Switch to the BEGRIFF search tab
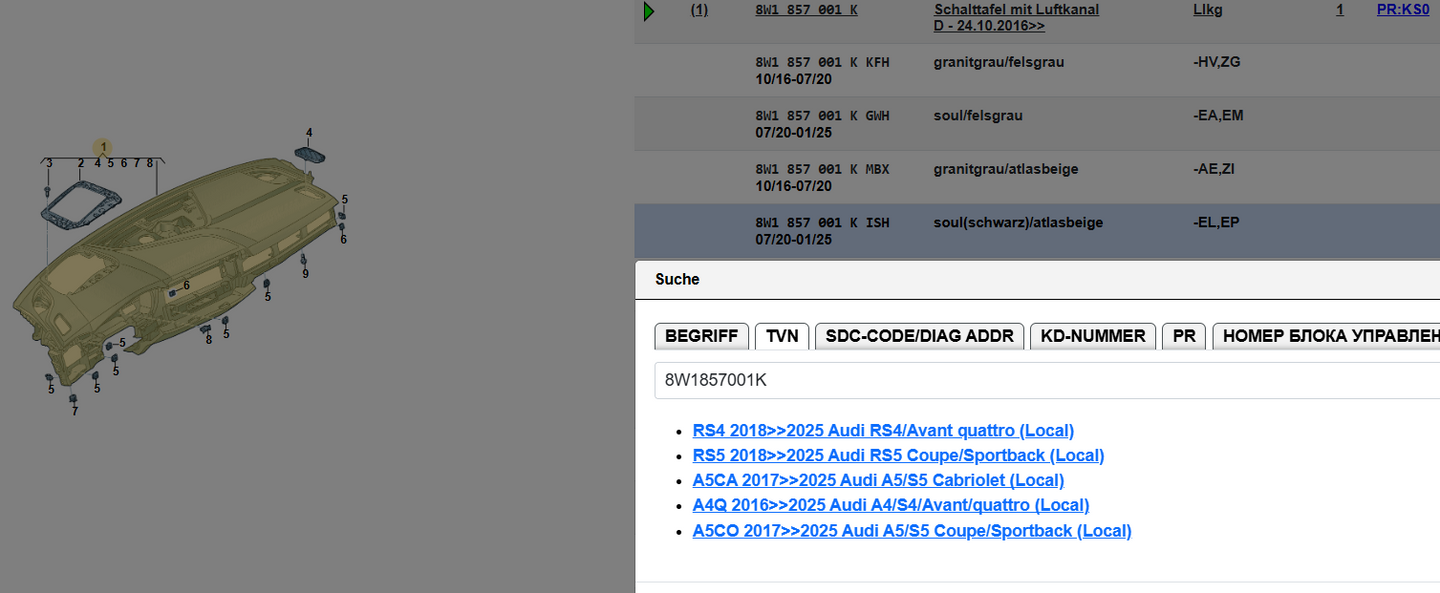1440x593 pixels. 701,336
